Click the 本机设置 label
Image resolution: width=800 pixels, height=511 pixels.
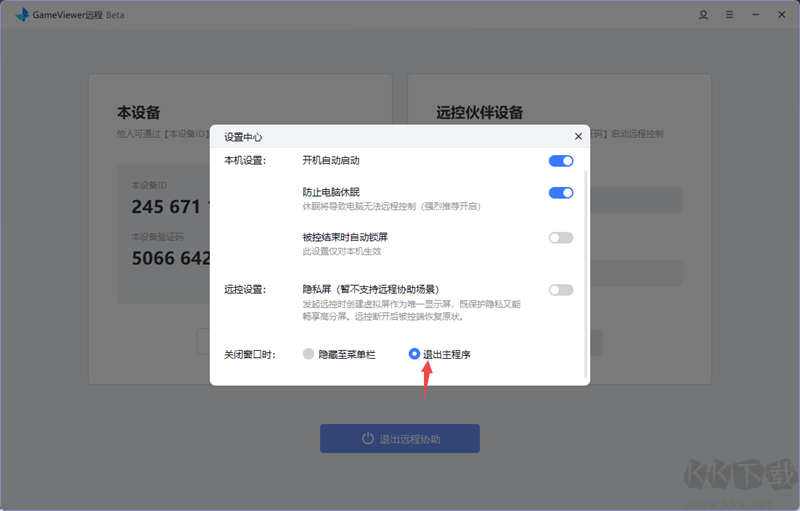245,161
